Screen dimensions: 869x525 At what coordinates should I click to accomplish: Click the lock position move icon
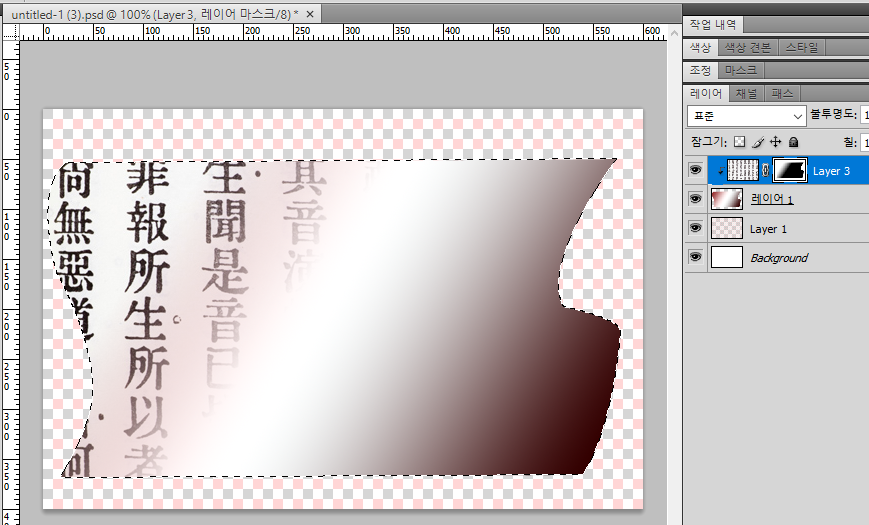click(775, 143)
